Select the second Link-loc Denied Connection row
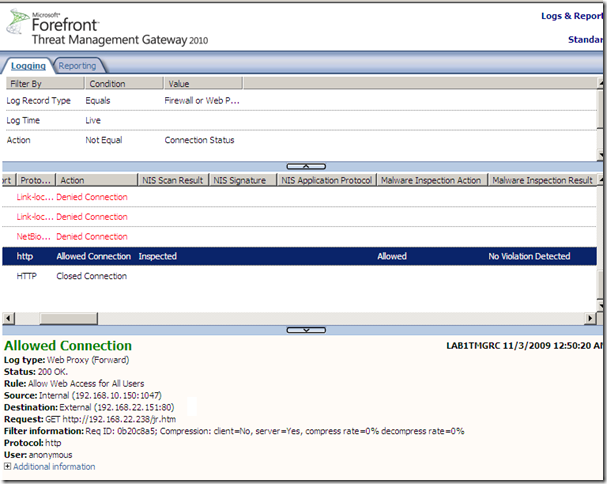 point(300,217)
